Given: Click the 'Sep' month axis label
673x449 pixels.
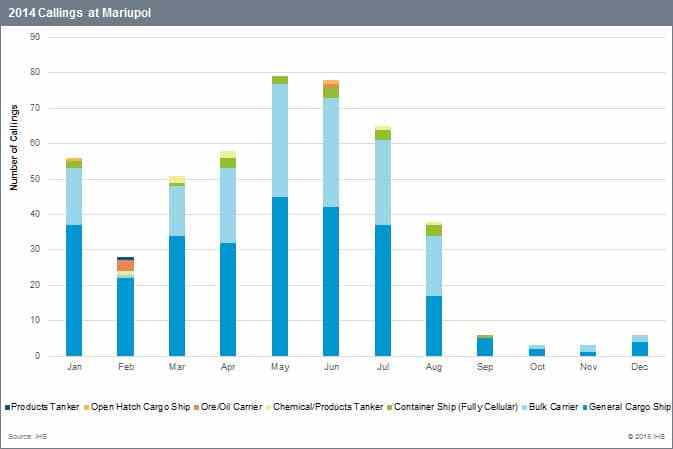Looking at the screenshot, I should click(485, 367).
